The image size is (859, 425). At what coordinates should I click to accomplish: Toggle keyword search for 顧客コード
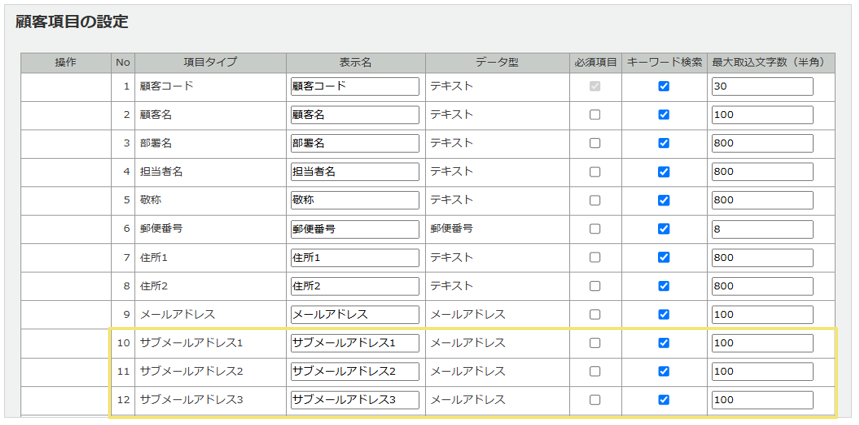coord(663,86)
